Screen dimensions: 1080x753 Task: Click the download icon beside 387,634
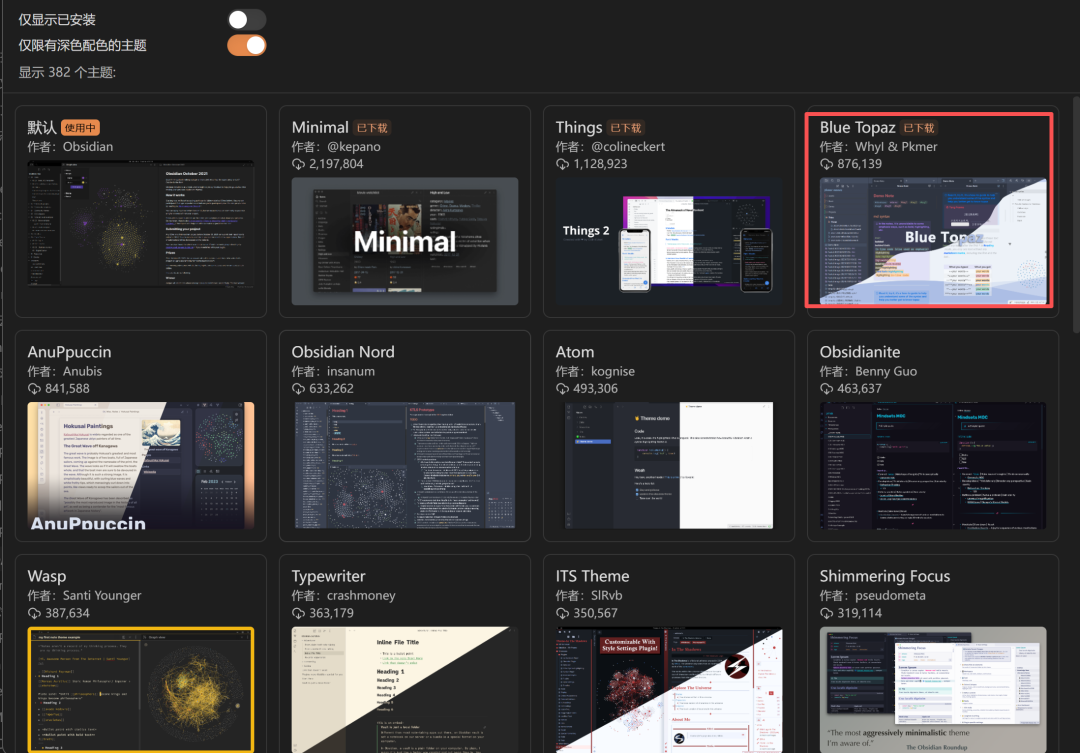coord(34,613)
